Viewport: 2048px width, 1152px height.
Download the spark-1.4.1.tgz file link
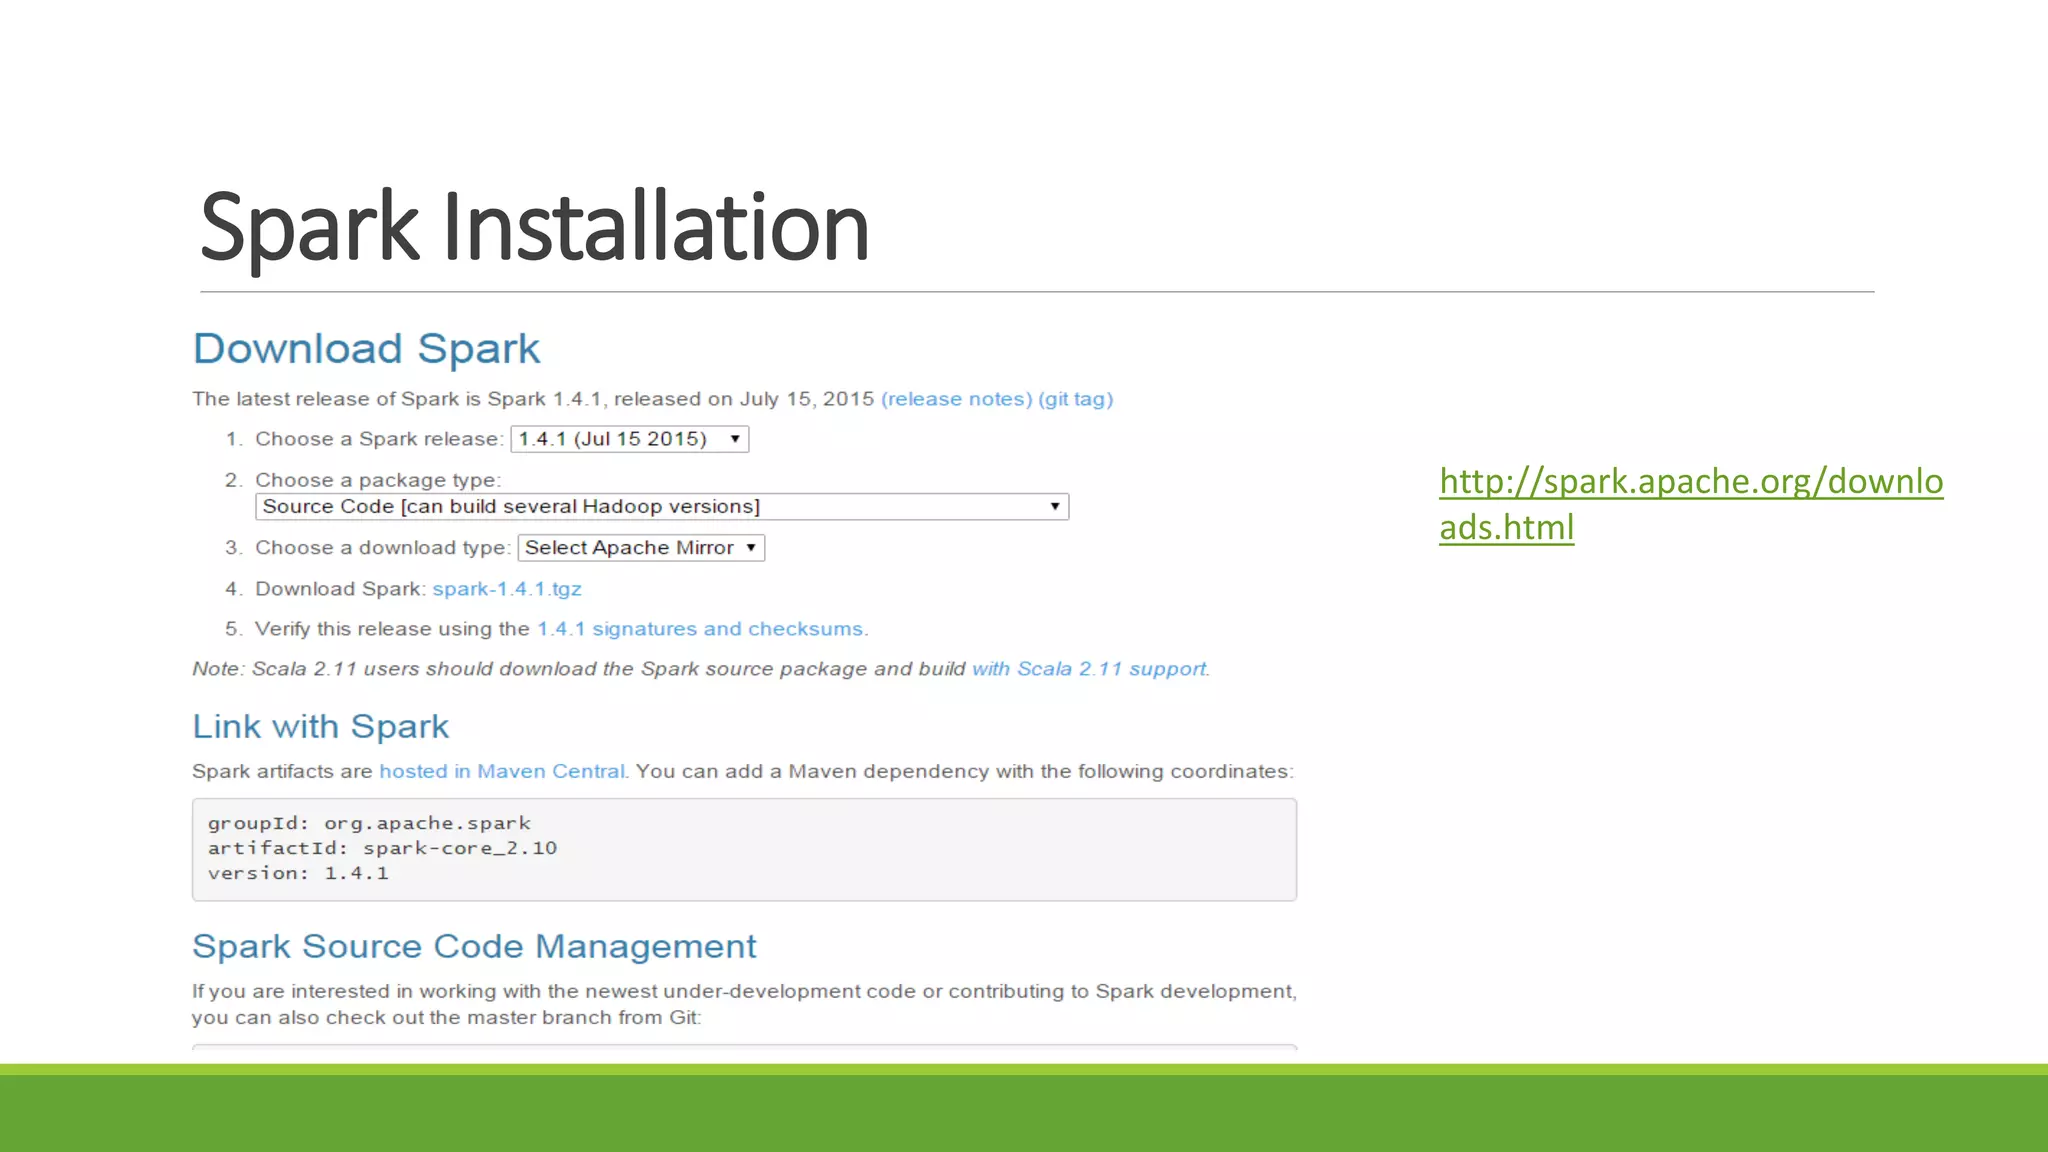coord(507,589)
